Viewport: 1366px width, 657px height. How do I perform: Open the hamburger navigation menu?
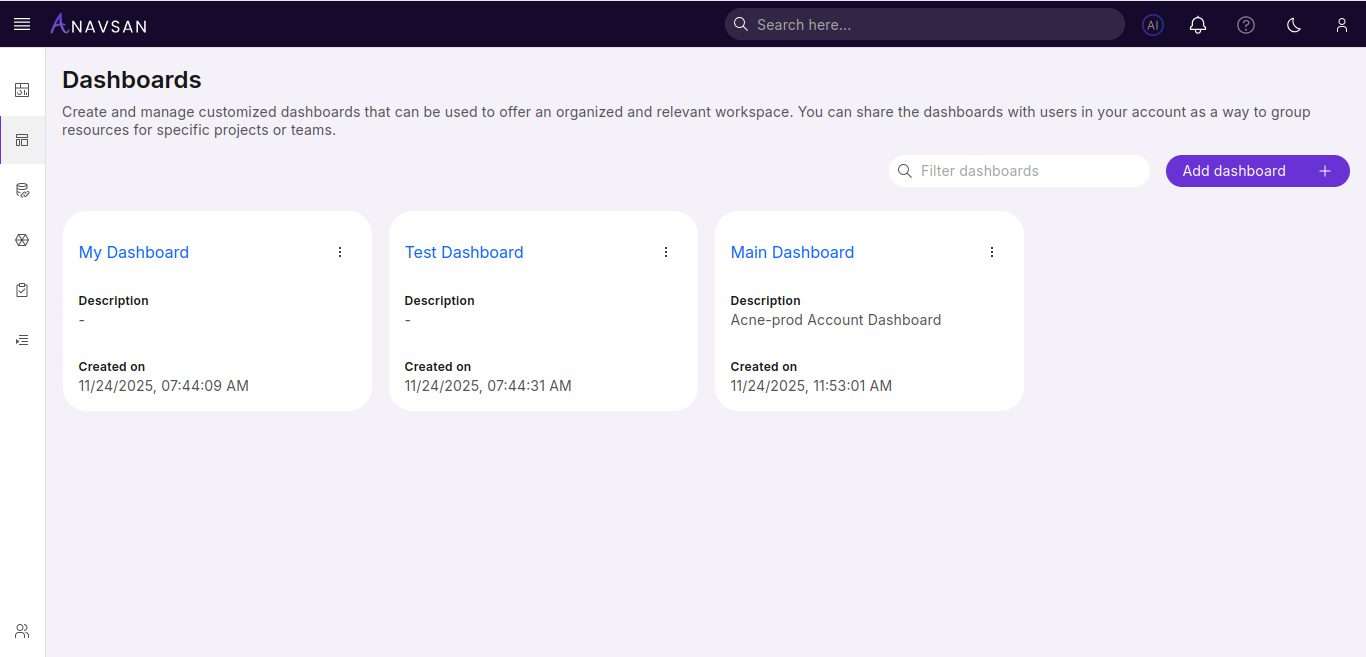(x=21, y=24)
